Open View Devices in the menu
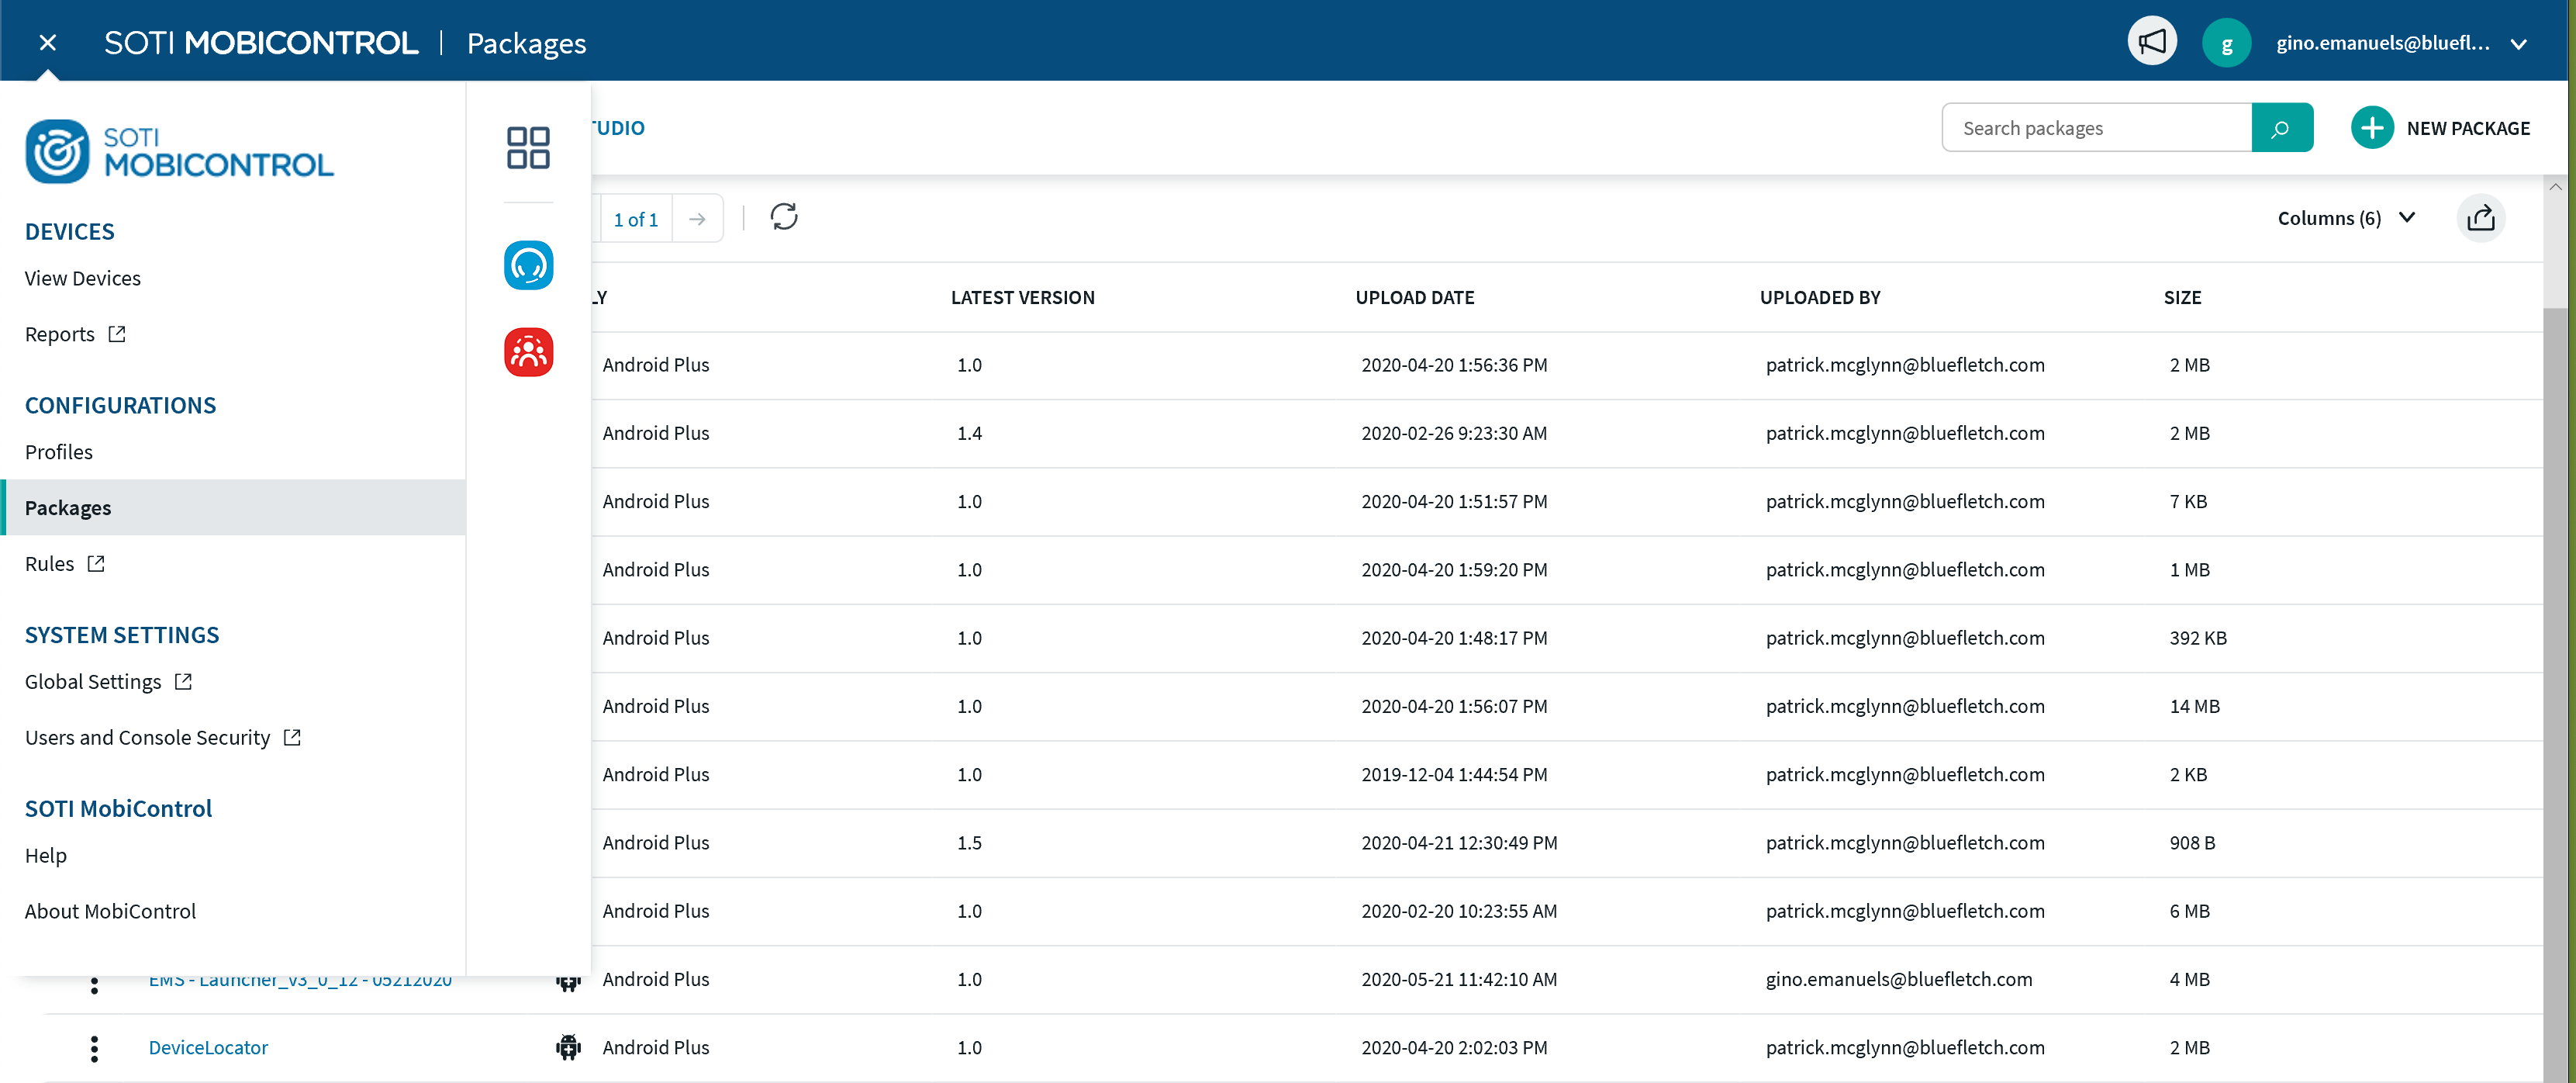The height and width of the screenshot is (1083, 2576). 83,278
